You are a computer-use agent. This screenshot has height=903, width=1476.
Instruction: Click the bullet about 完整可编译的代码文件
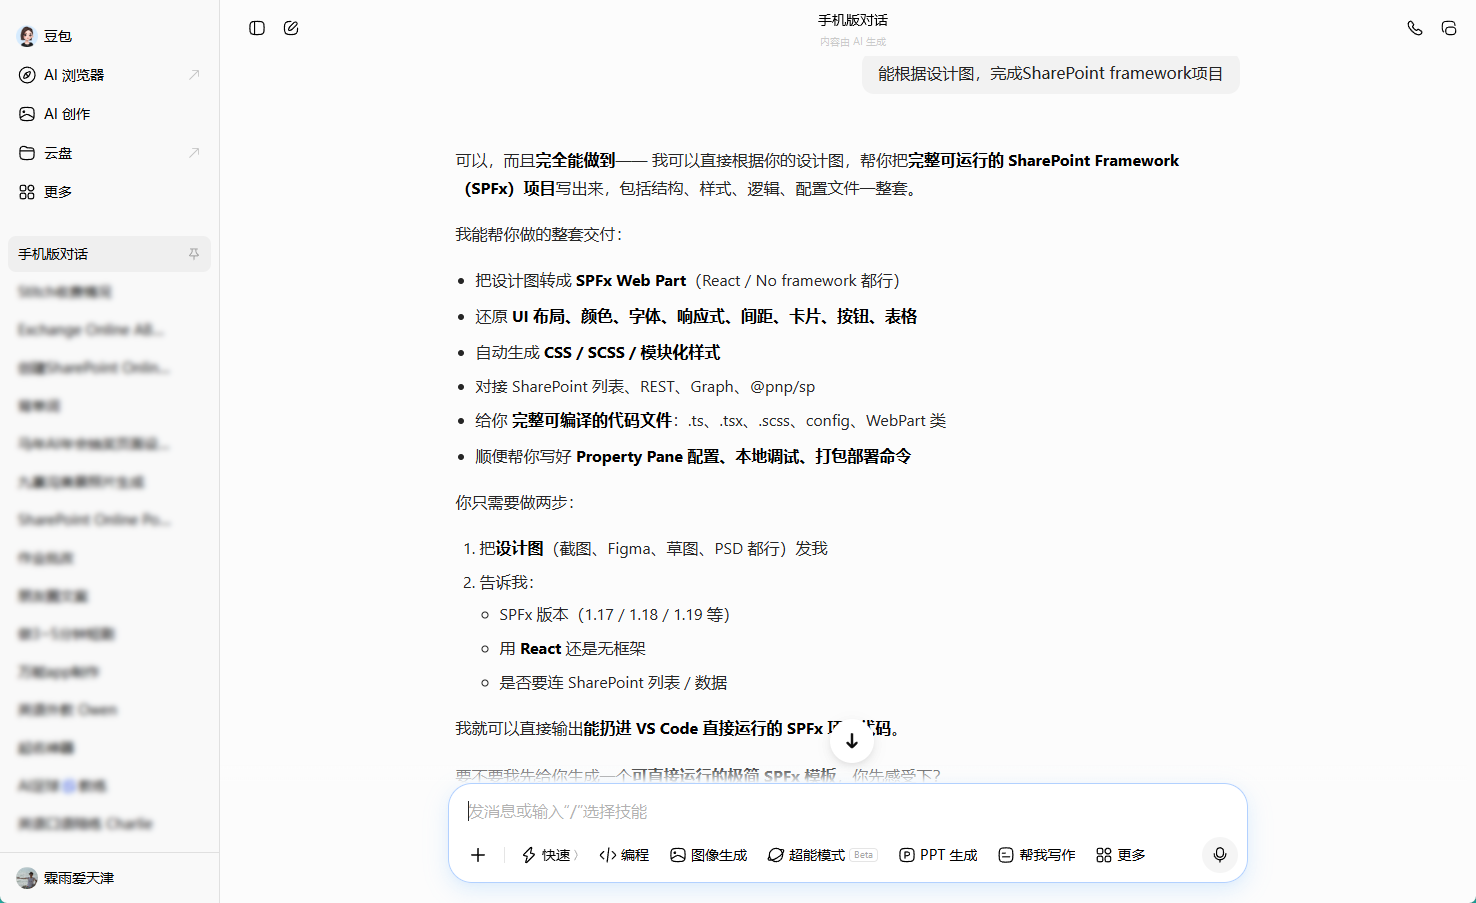711,421
